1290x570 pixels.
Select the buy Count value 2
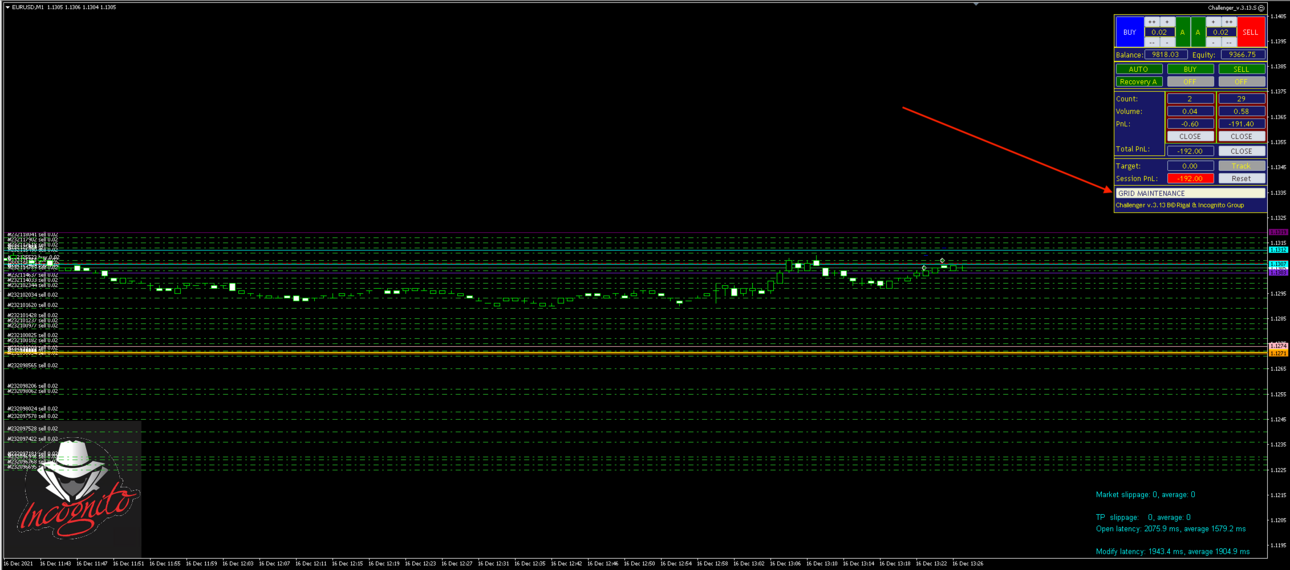[x=1190, y=99]
